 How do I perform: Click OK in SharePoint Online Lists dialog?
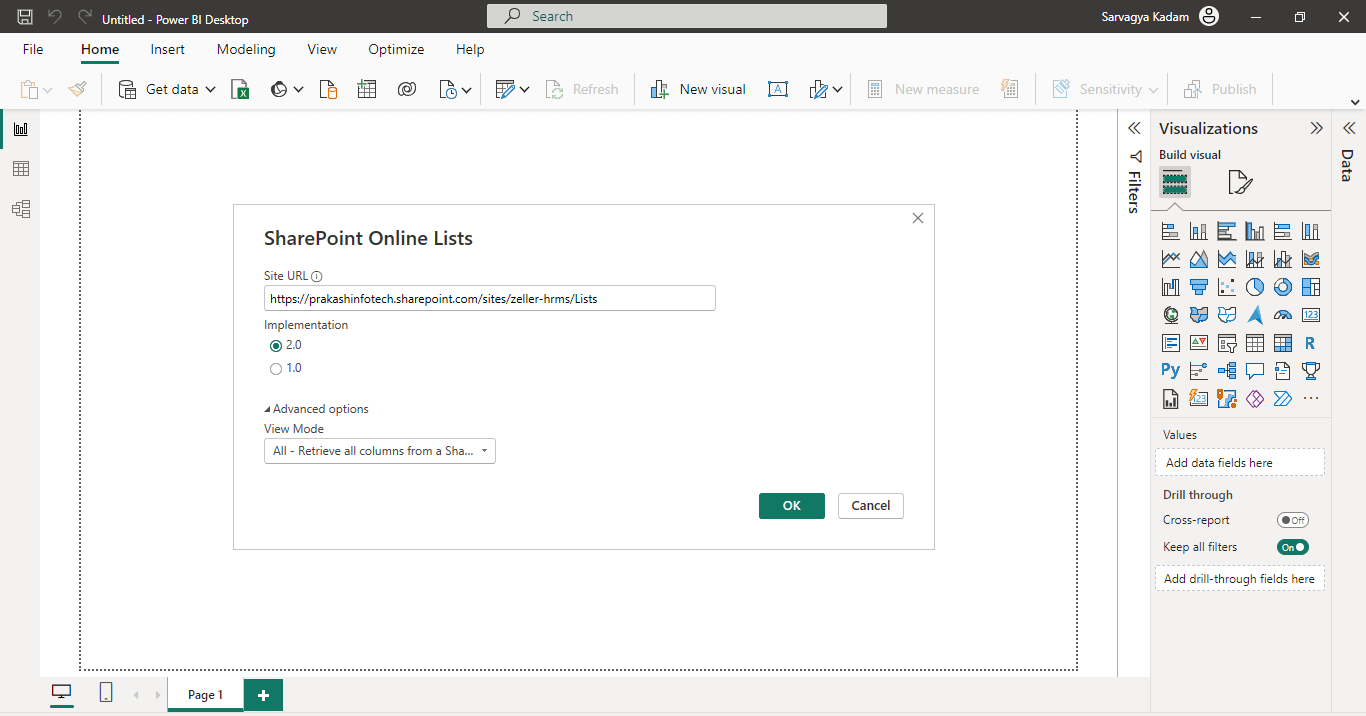tap(791, 506)
